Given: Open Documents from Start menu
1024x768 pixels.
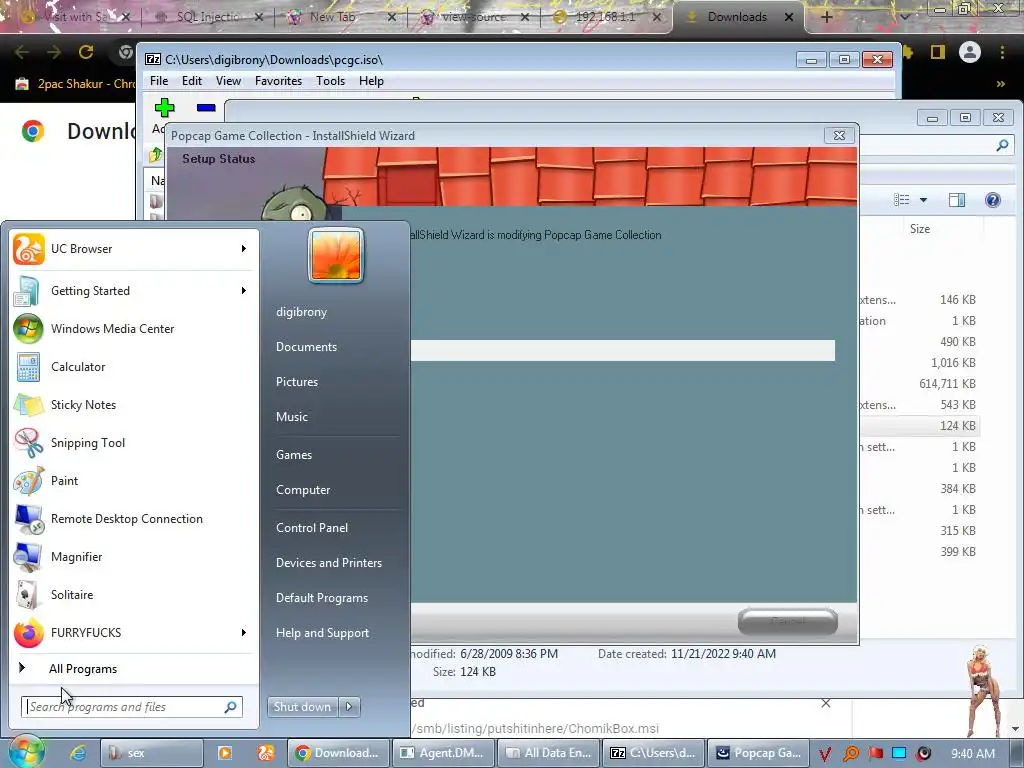Looking at the screenshot, I should pos(306,347).
